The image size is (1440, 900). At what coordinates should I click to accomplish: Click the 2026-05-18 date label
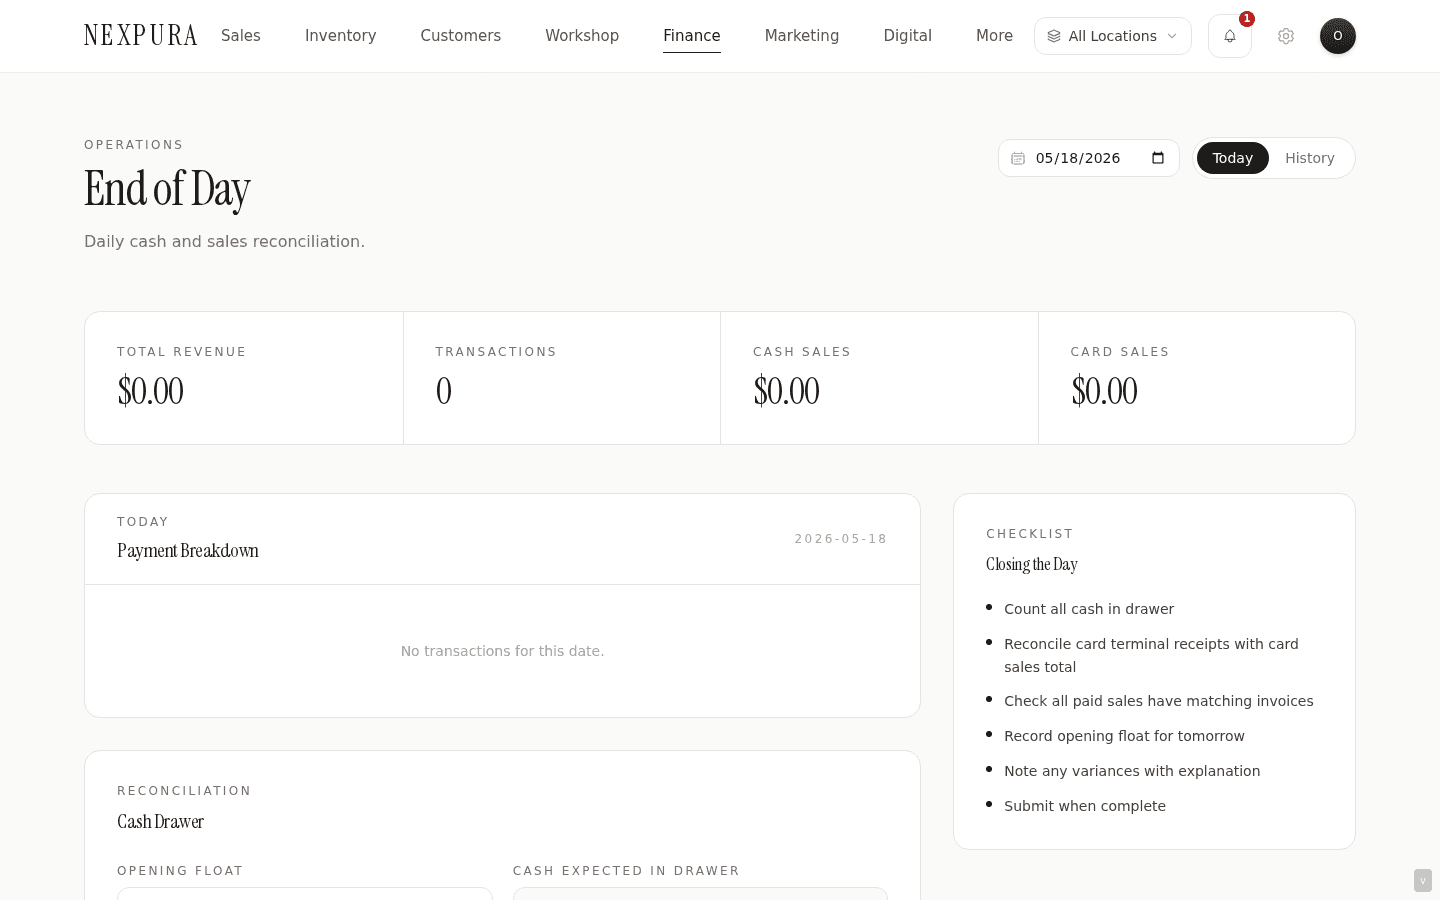click(841, 539)
